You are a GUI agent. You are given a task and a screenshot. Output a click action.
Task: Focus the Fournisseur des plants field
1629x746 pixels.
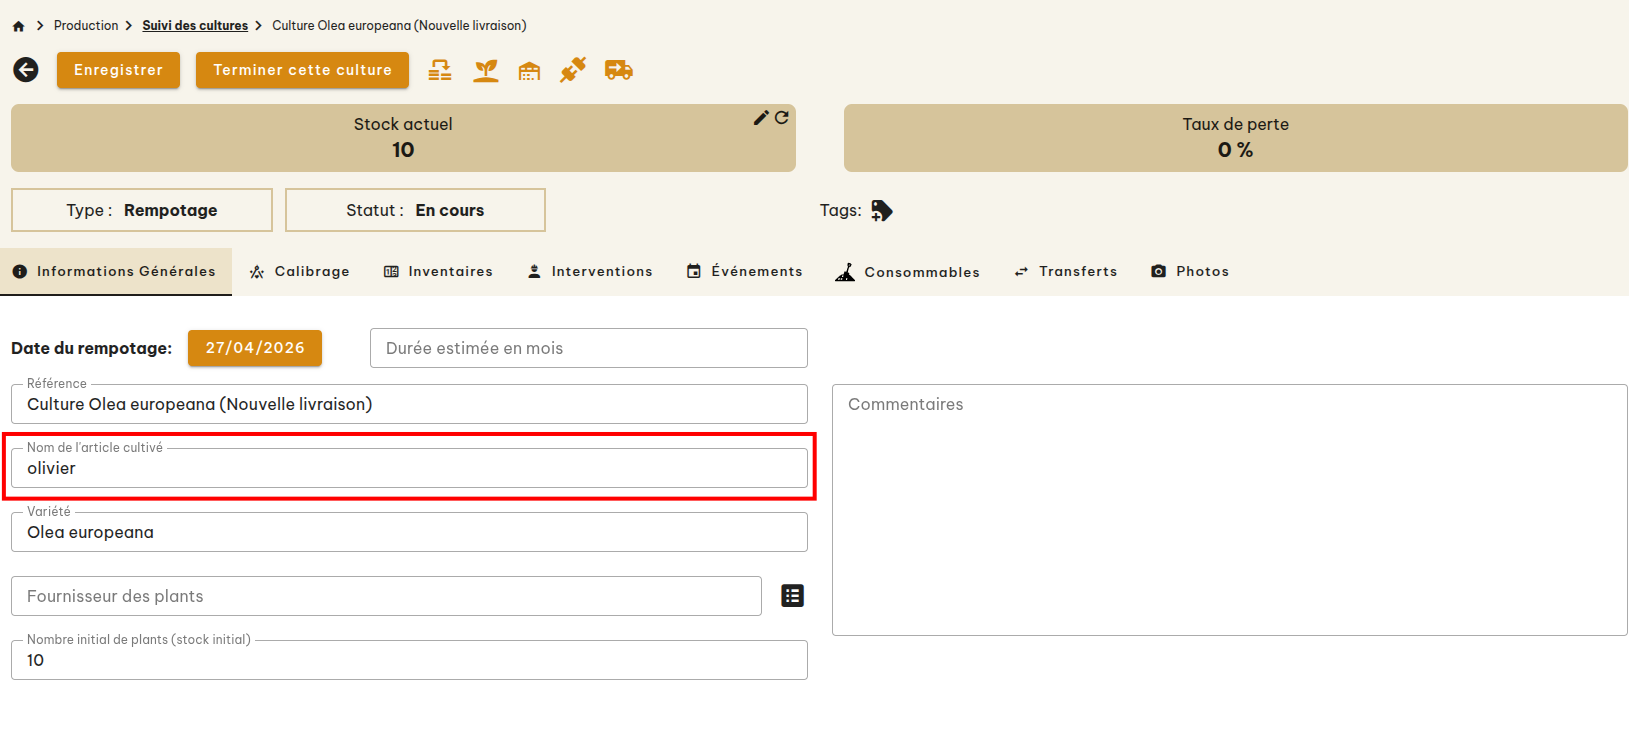click(x=386, y=596)
